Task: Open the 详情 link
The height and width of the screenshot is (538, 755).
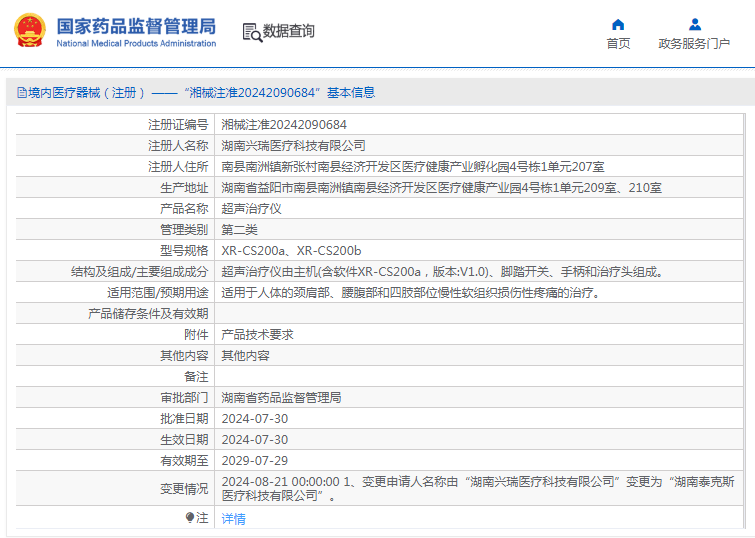Action: tap(234, 519)
